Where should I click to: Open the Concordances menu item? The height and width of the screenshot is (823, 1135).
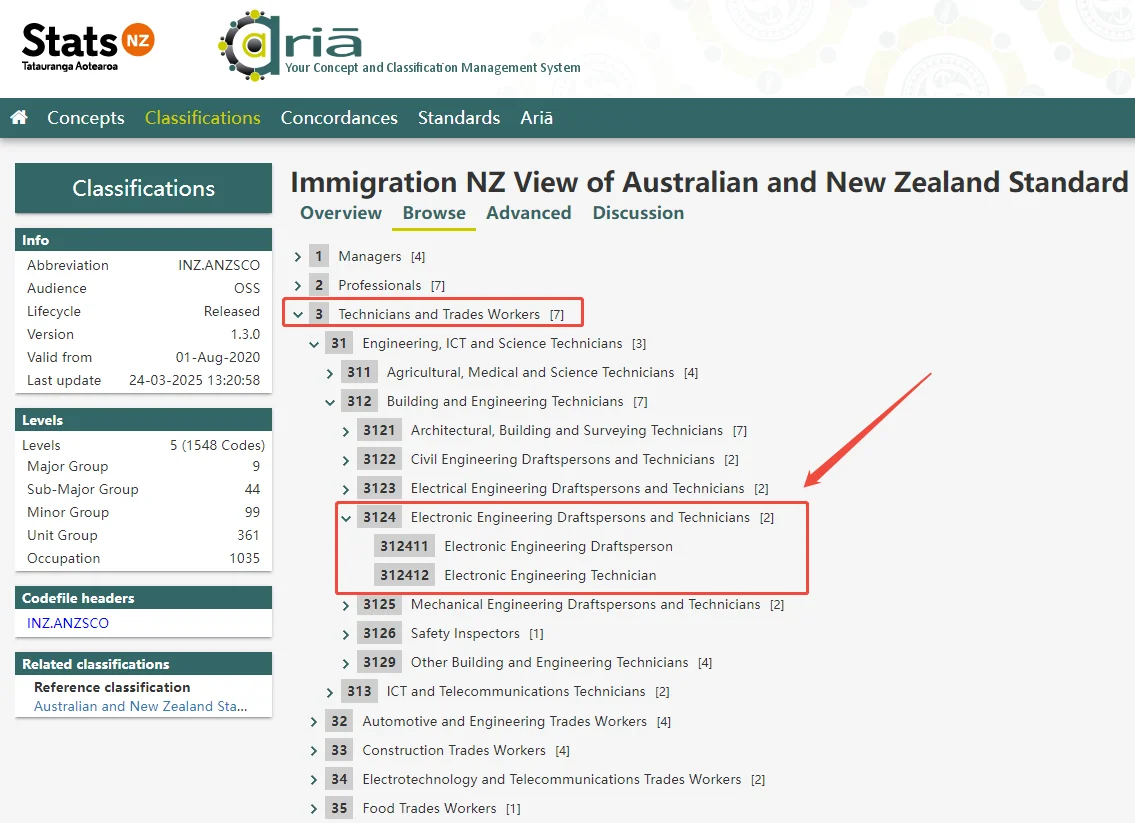tap(339, 118)
